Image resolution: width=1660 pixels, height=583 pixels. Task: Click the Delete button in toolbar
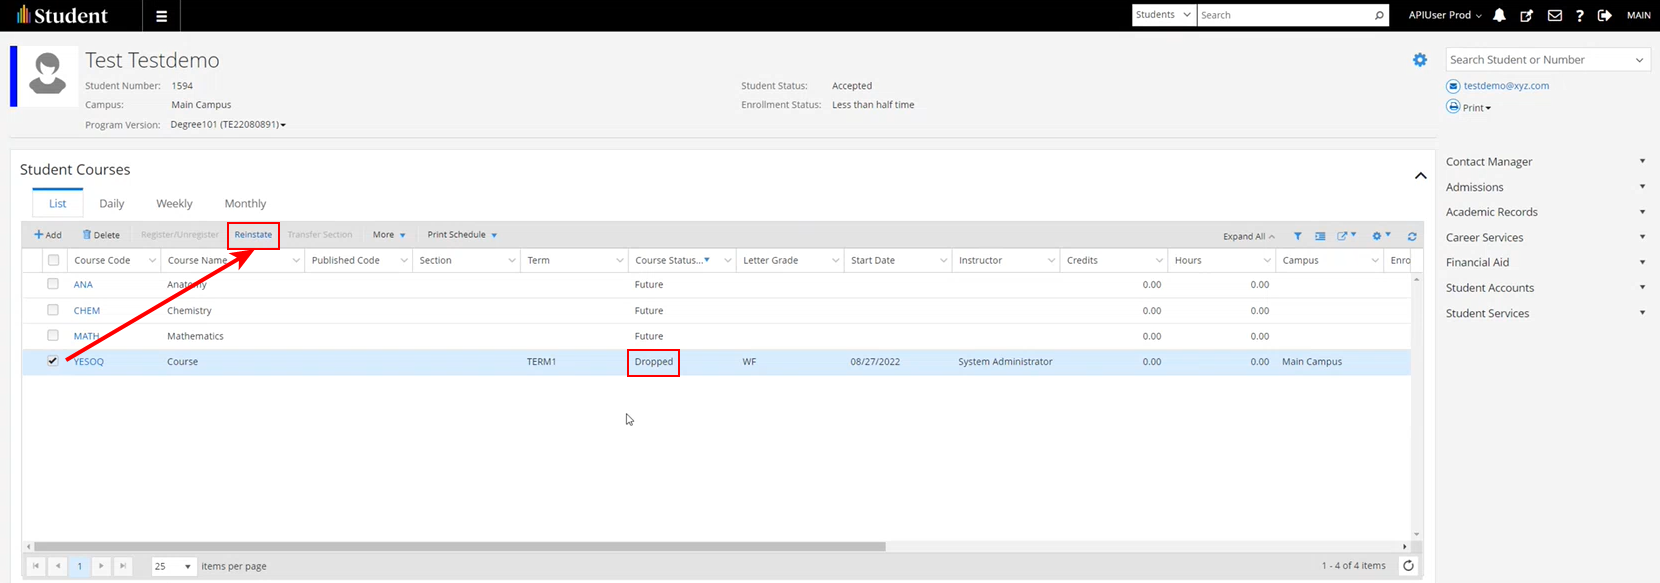tap(101, 235)
